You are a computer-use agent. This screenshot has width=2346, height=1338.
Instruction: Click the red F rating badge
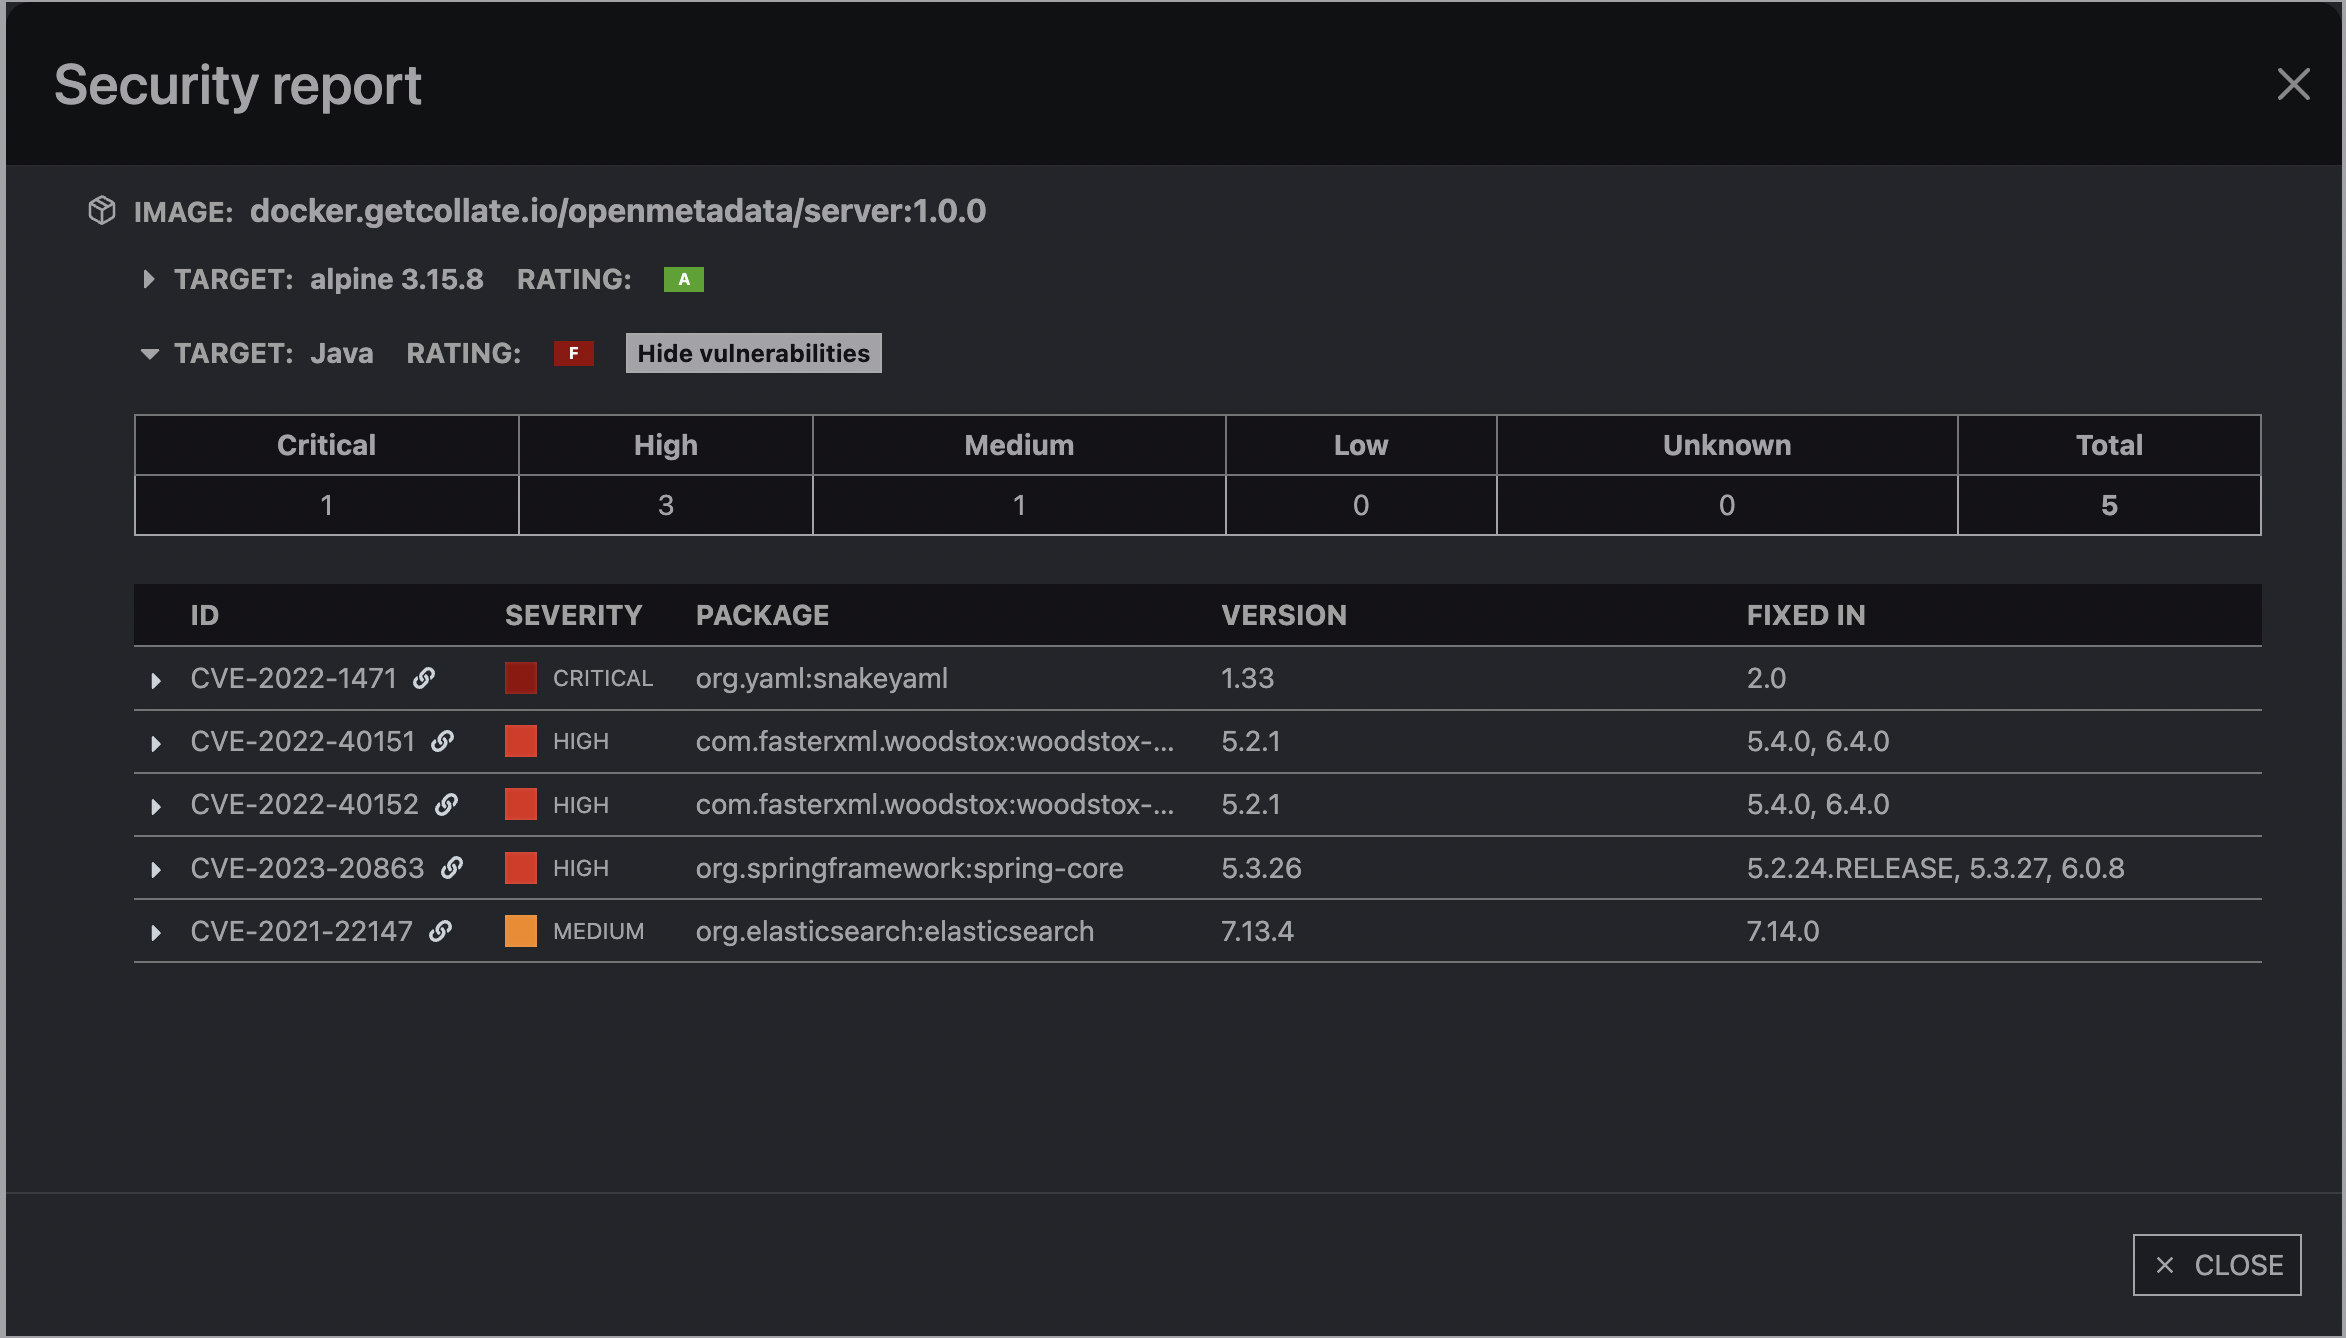pyautogui.click(x=574, y=353)
